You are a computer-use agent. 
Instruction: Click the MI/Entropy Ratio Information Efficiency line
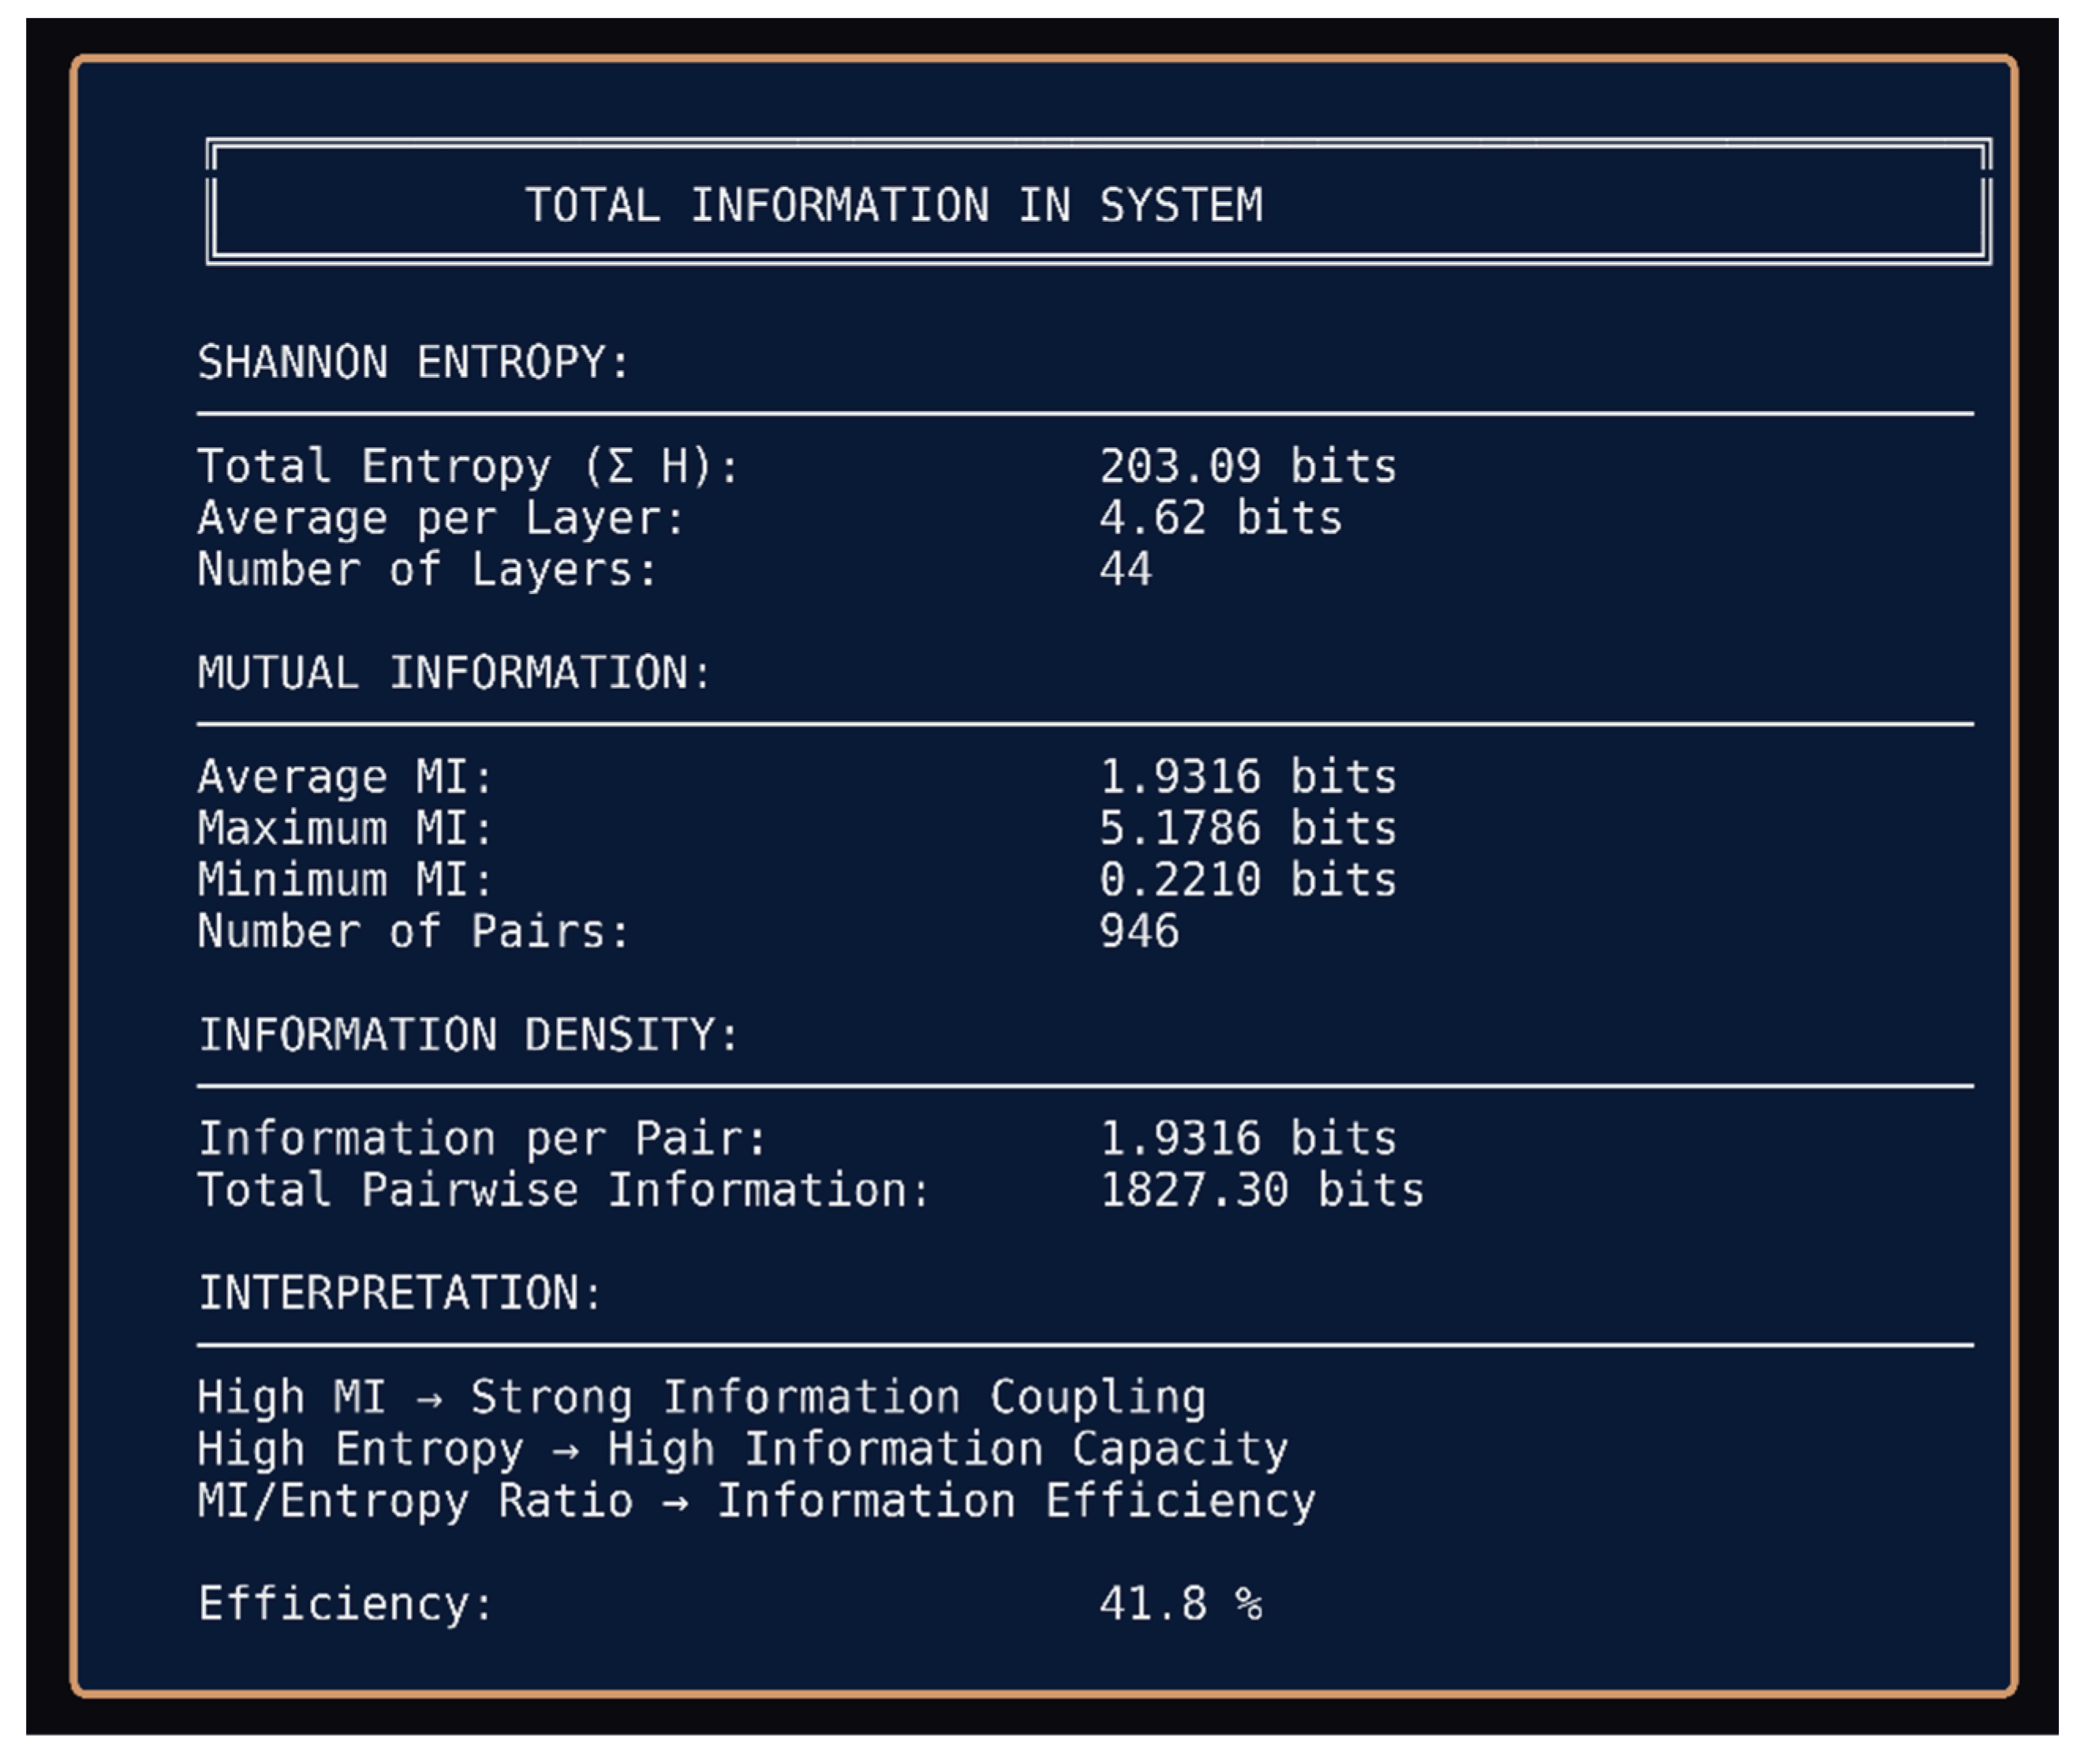pyautogui.click(x=756, y=1501)
